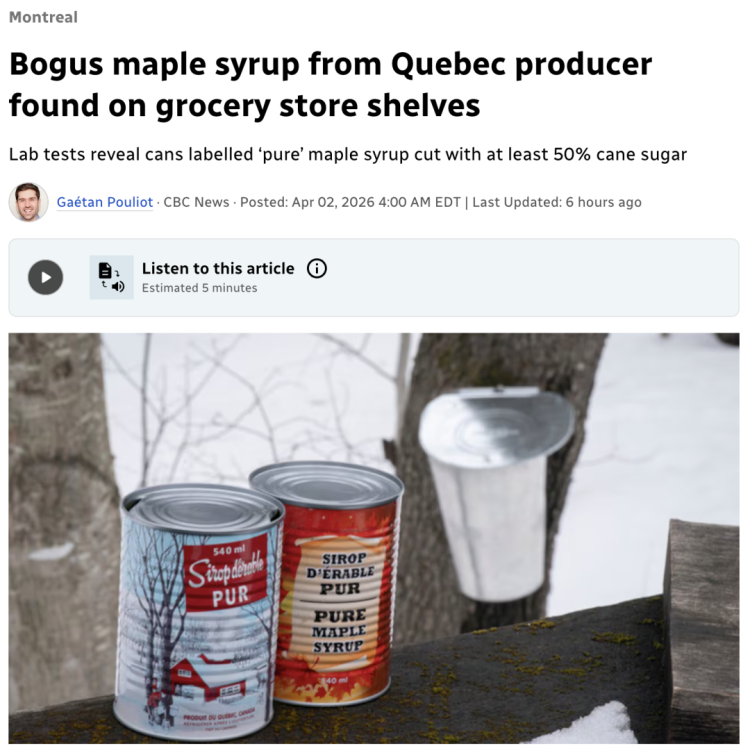Click the maple syrup cans photo
Screen dimensions: 750x755
(x=374, y=538)
